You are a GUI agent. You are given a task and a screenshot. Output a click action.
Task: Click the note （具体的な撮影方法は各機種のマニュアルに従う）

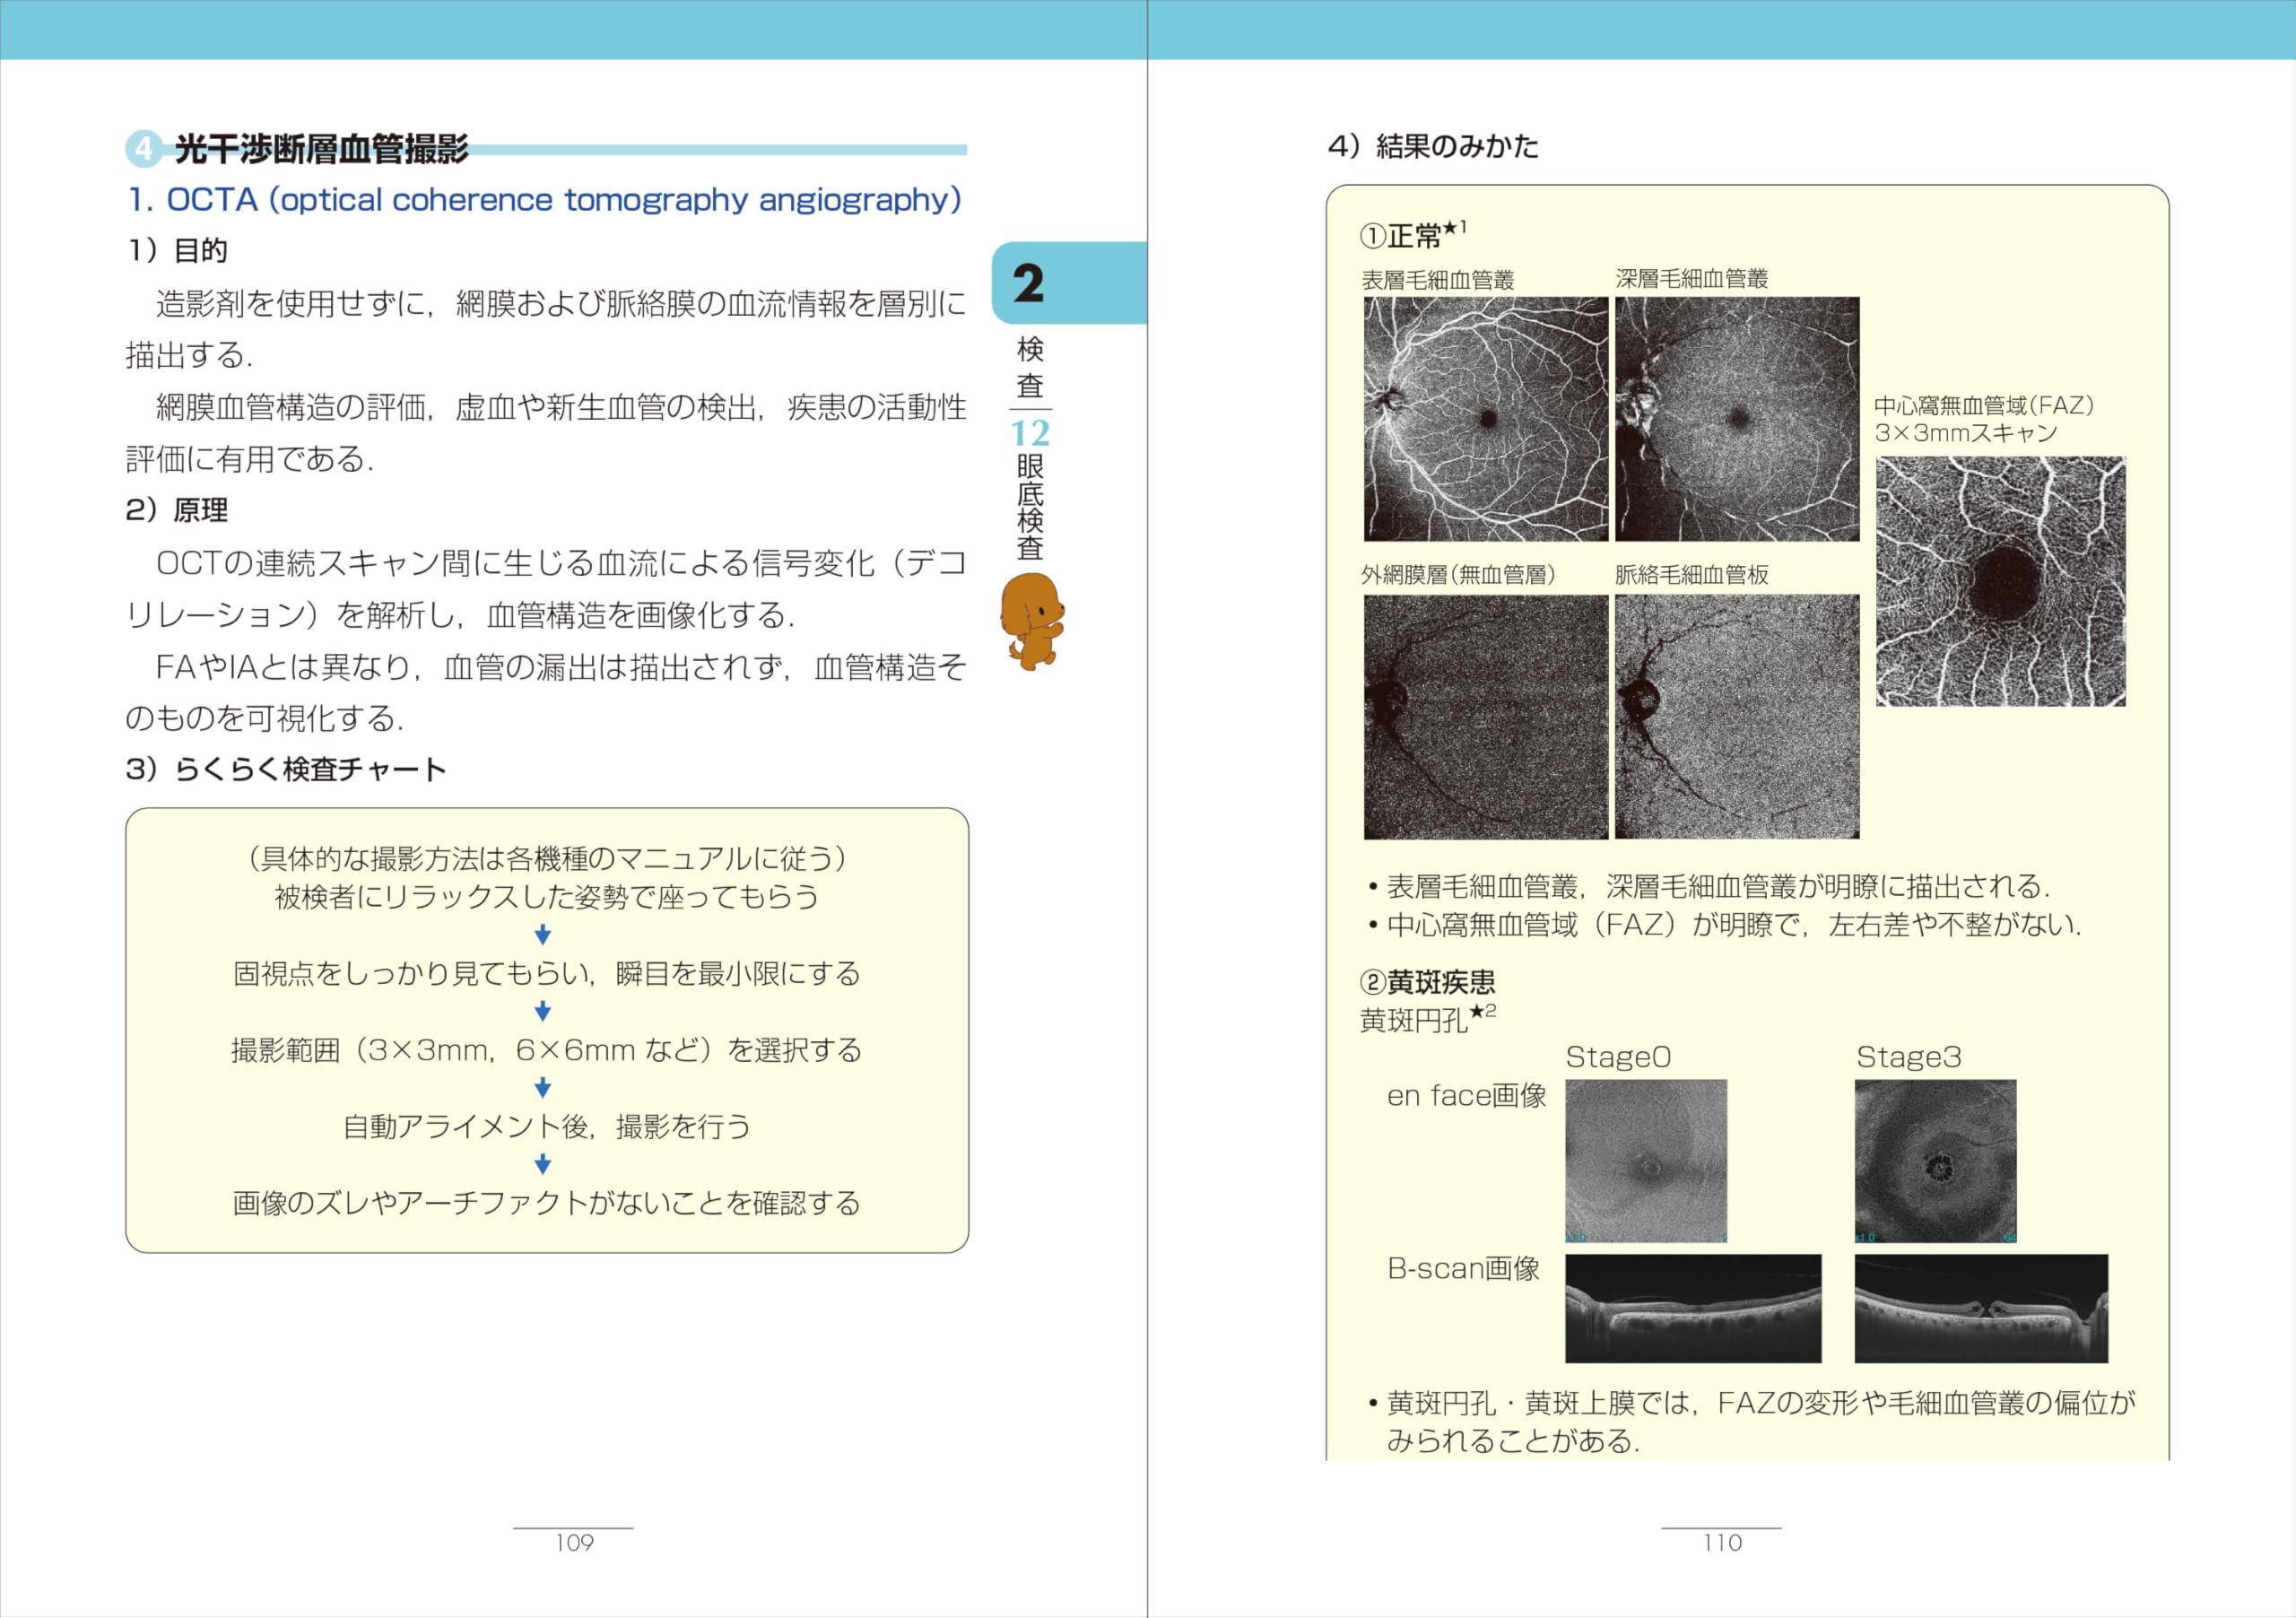coord(547,859)
